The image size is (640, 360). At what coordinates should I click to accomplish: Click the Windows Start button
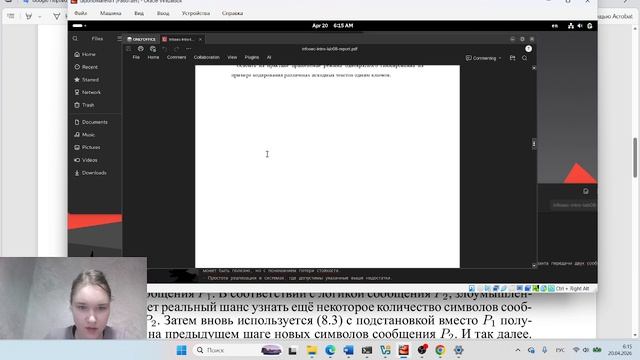(182, 350)
